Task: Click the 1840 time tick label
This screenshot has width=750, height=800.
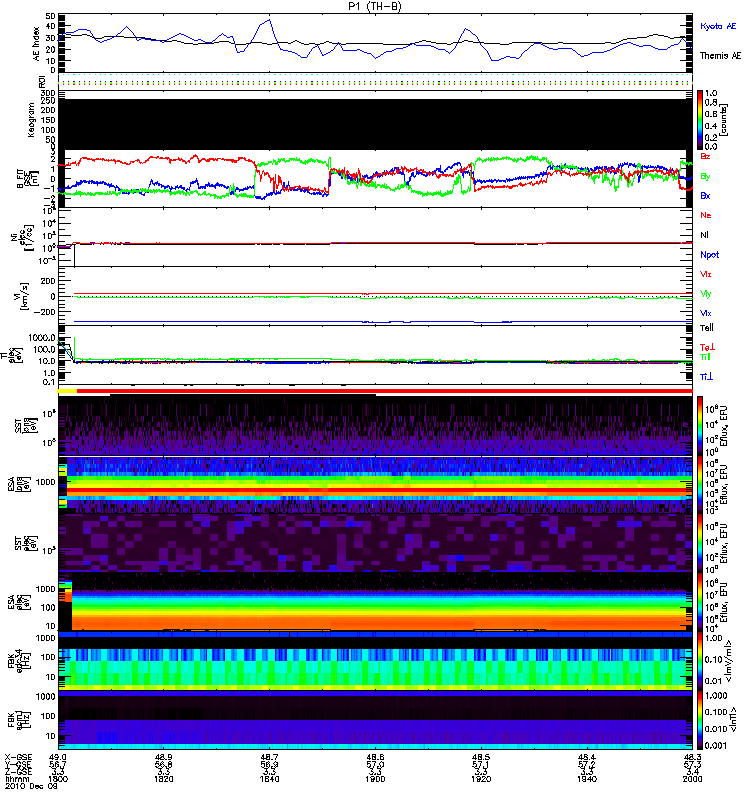Action: [269, 779]
